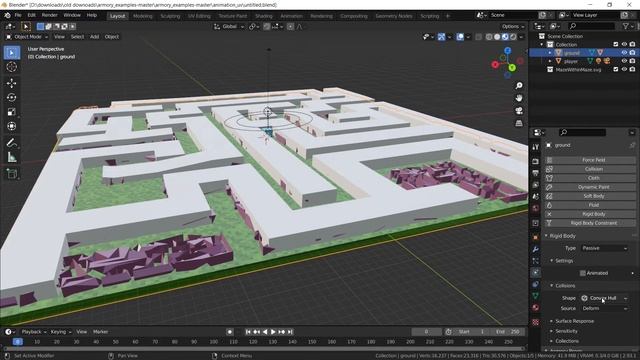Open the Object Data properties green triangle tab
The width and height of the screenshot is (640, 360).
536,296
